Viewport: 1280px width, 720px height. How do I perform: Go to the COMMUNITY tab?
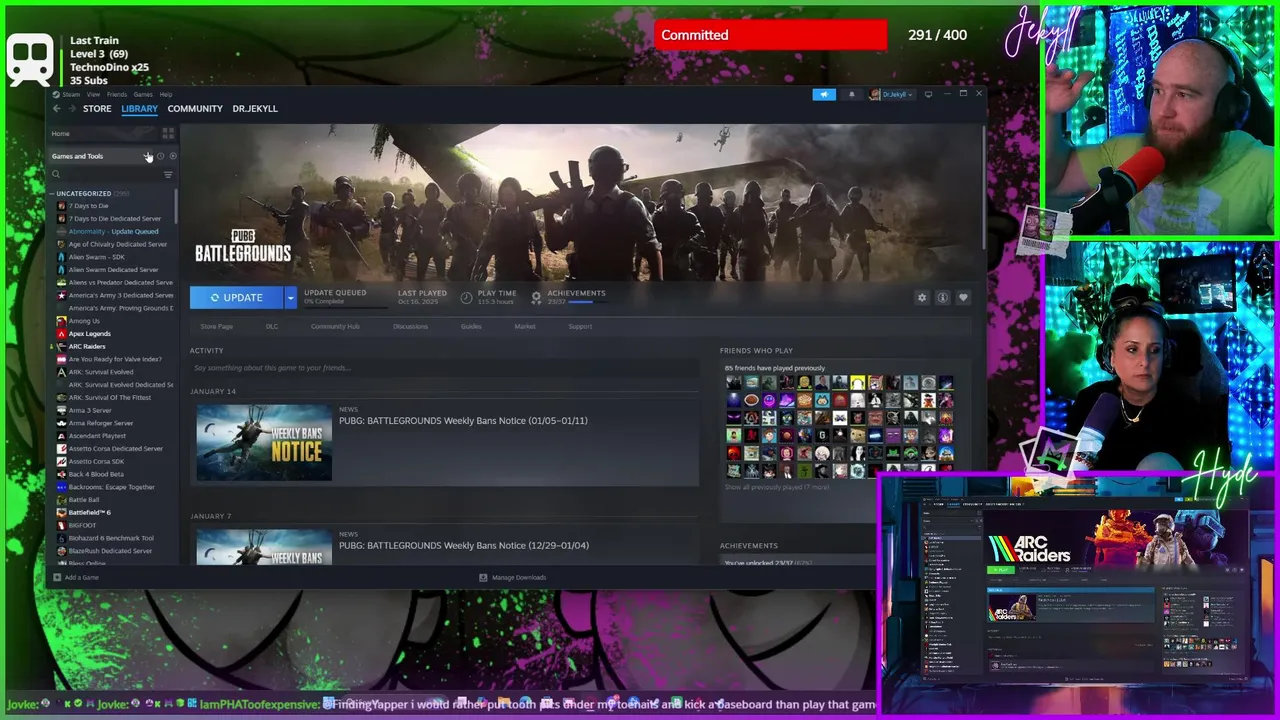pyautogui.click(x=195, y=108)
